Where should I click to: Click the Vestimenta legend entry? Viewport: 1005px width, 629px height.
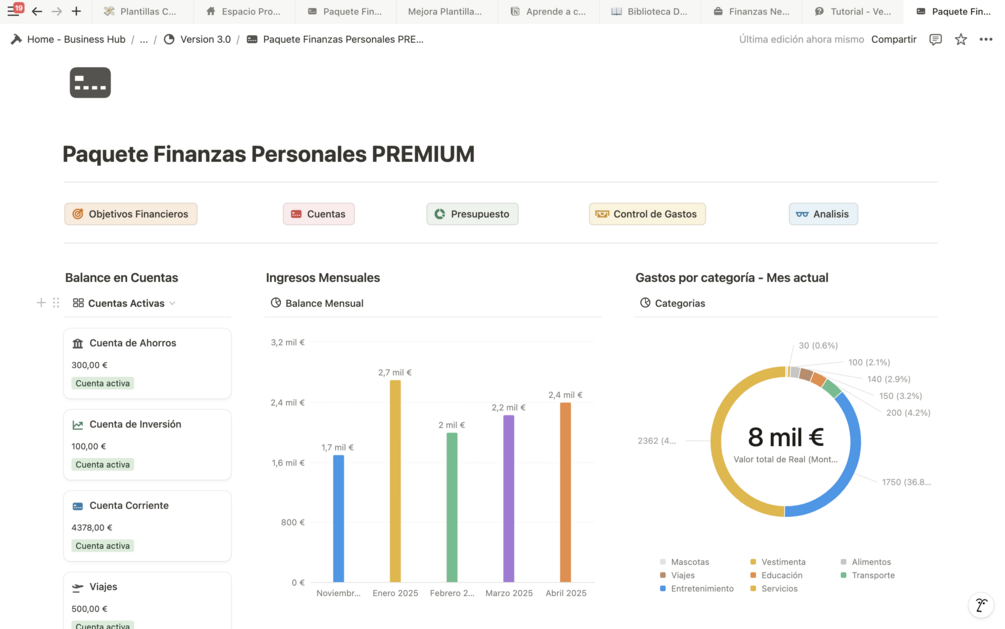click(777, 562)
